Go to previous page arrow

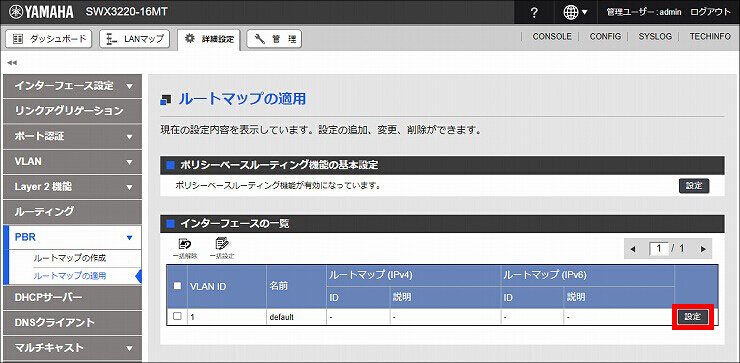click(x=633, y=249)
